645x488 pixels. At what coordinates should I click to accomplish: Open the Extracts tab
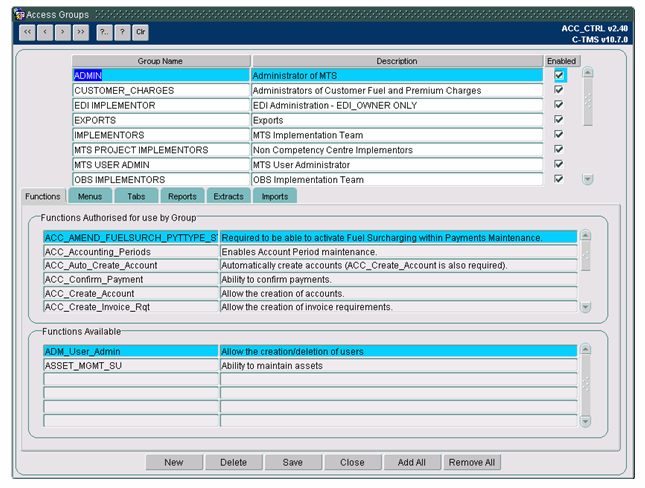228,196
